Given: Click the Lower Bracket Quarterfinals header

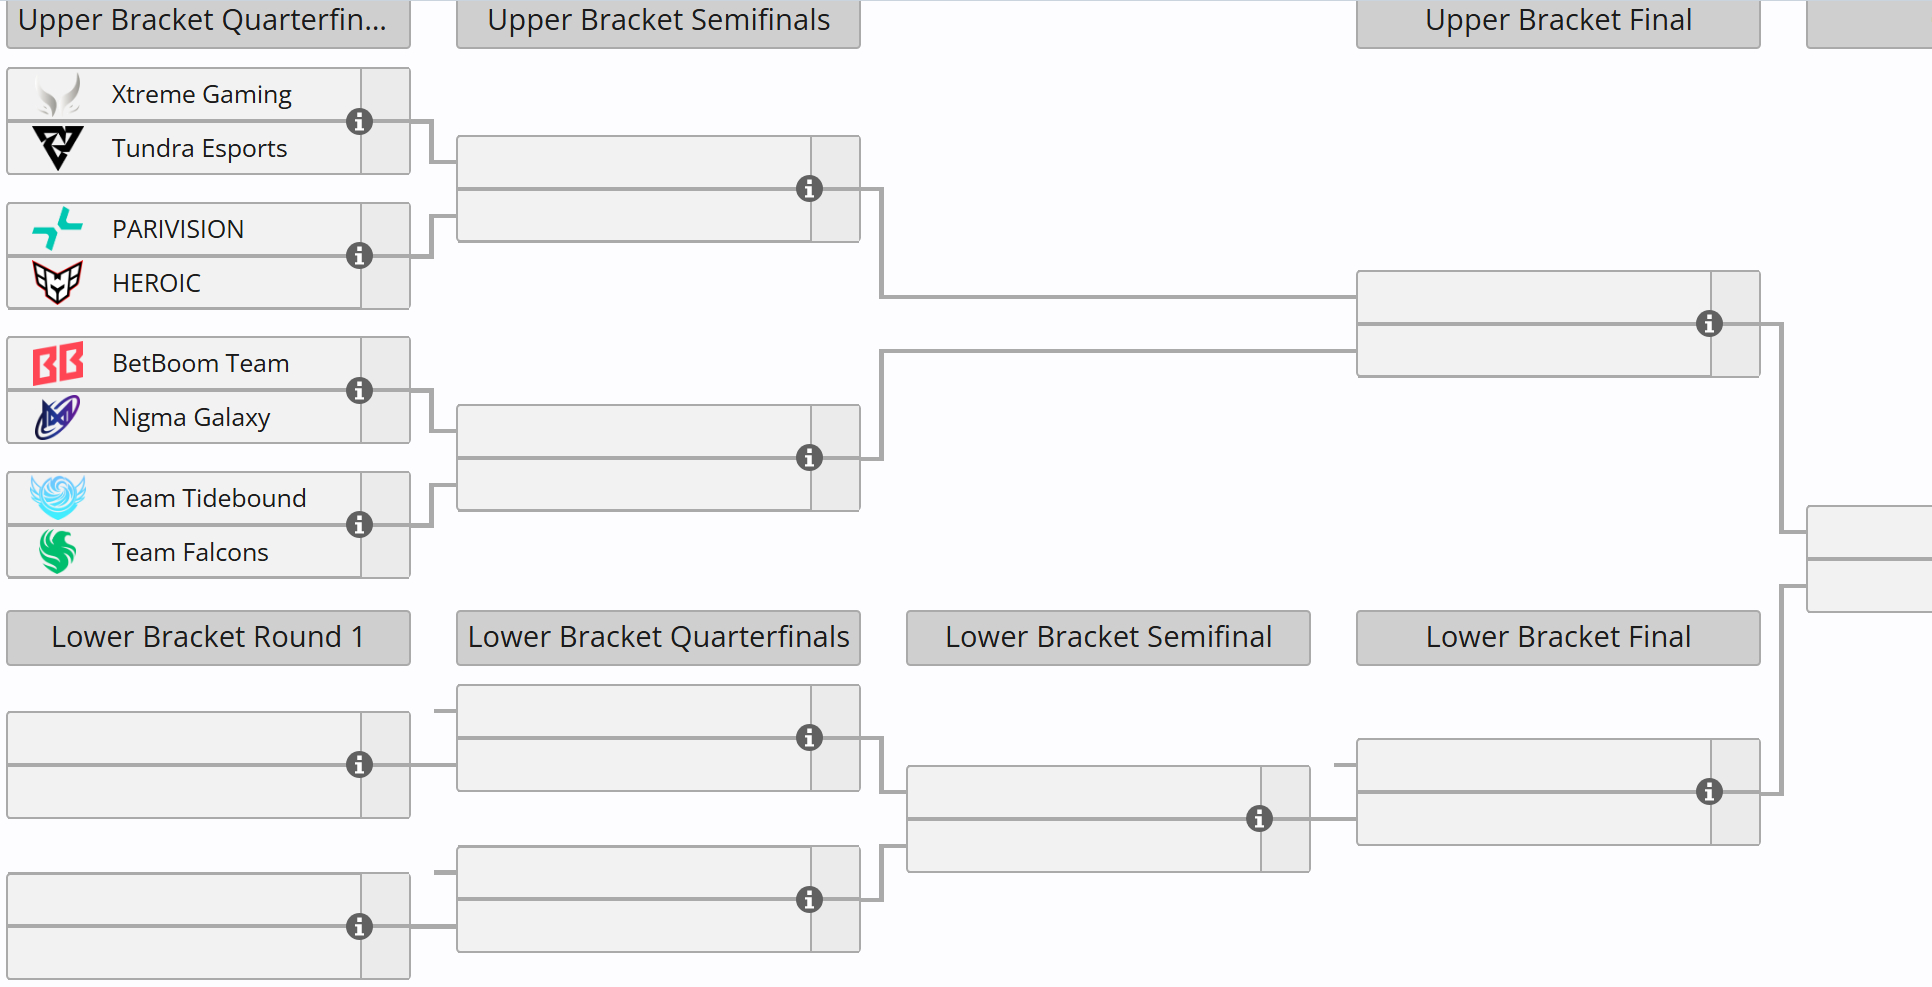Looking at the screenshot, I should click(658, 637).
